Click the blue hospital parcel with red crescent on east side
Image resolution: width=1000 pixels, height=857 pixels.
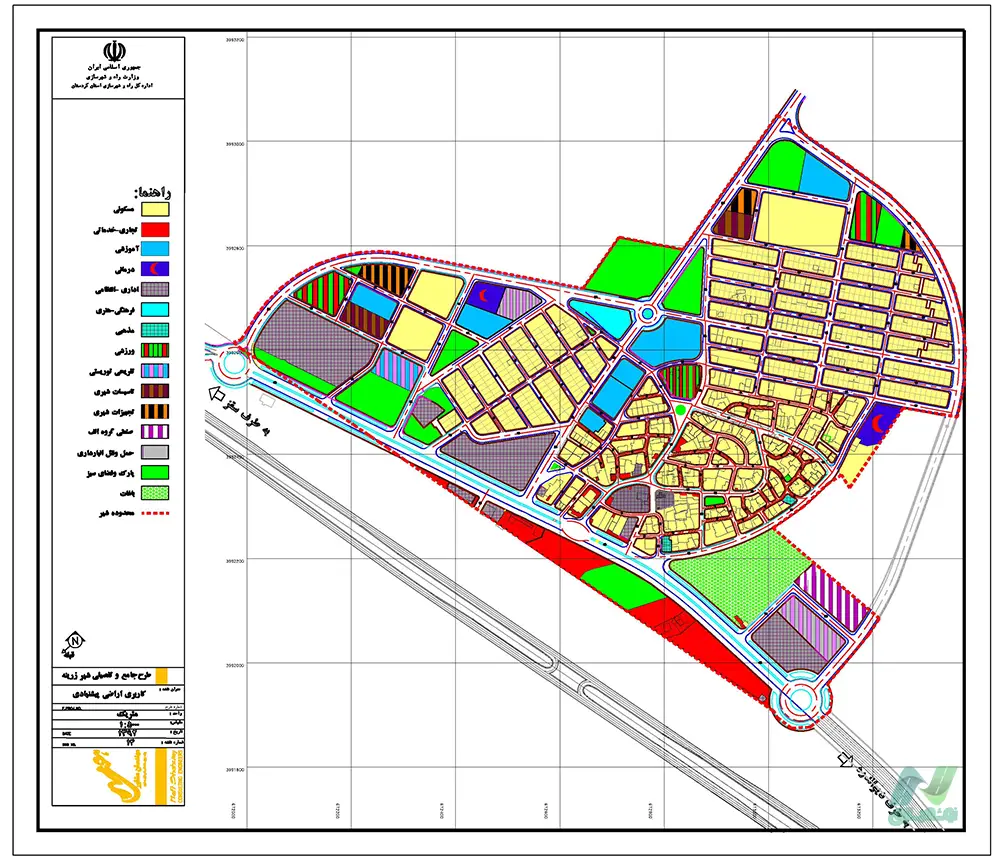(878, 423)
